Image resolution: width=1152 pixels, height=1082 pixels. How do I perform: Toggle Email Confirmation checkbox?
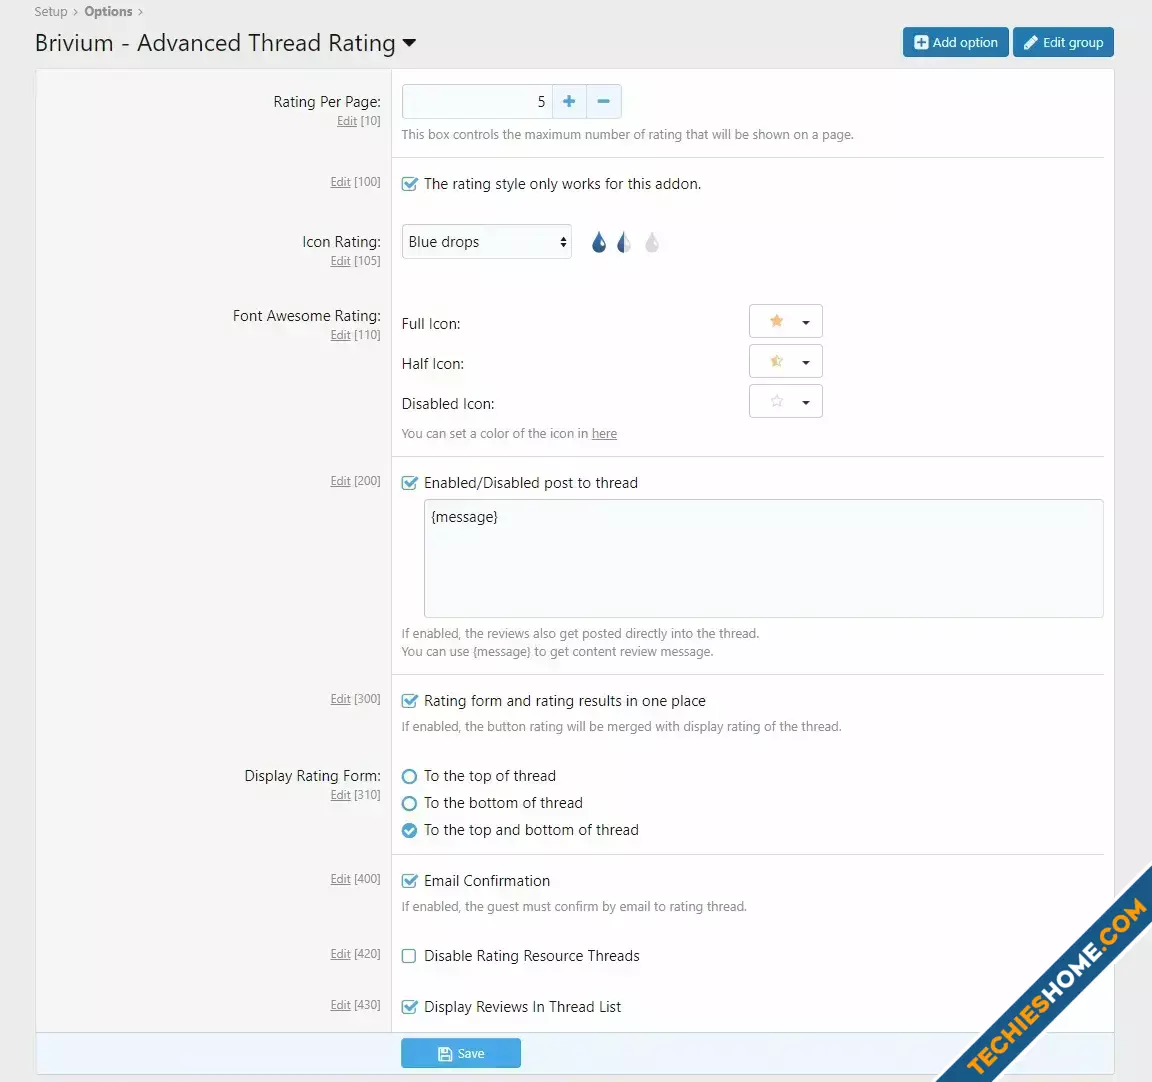pyautogui.click(x=409, y=881)
